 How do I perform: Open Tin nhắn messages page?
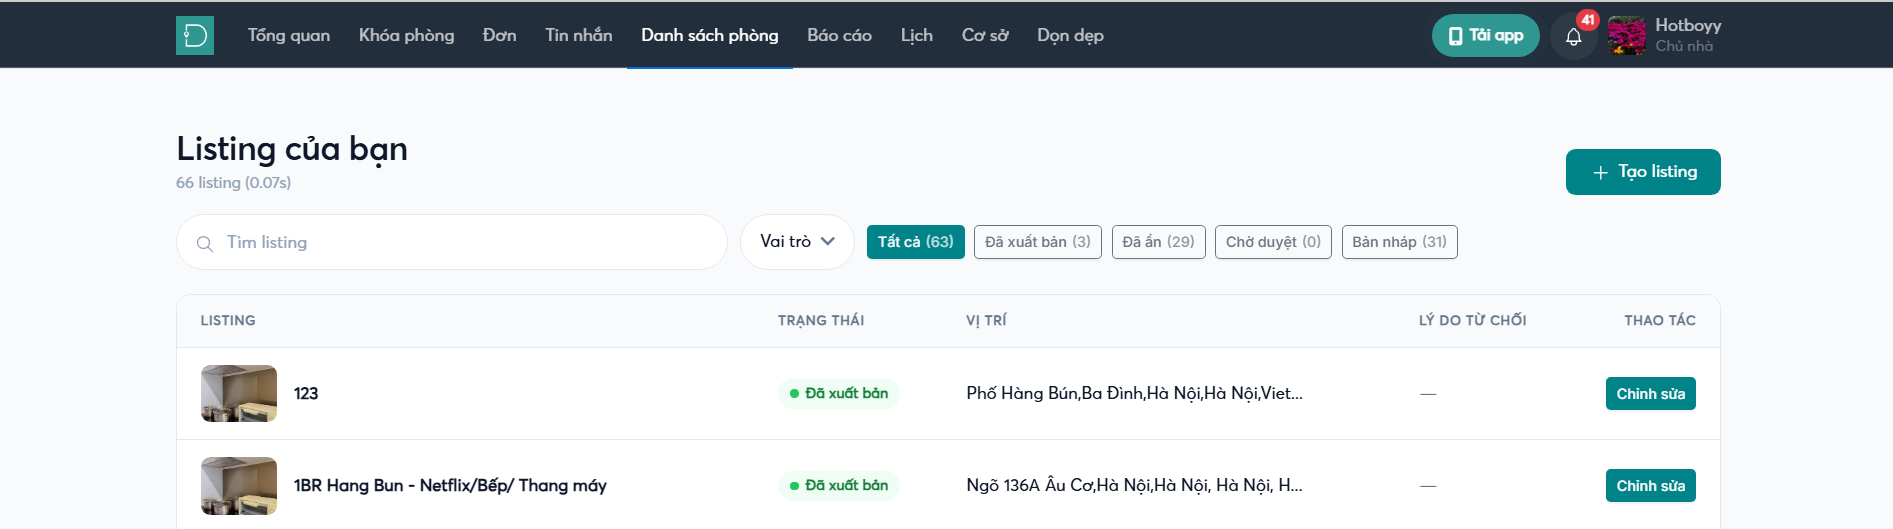(579, 35)
